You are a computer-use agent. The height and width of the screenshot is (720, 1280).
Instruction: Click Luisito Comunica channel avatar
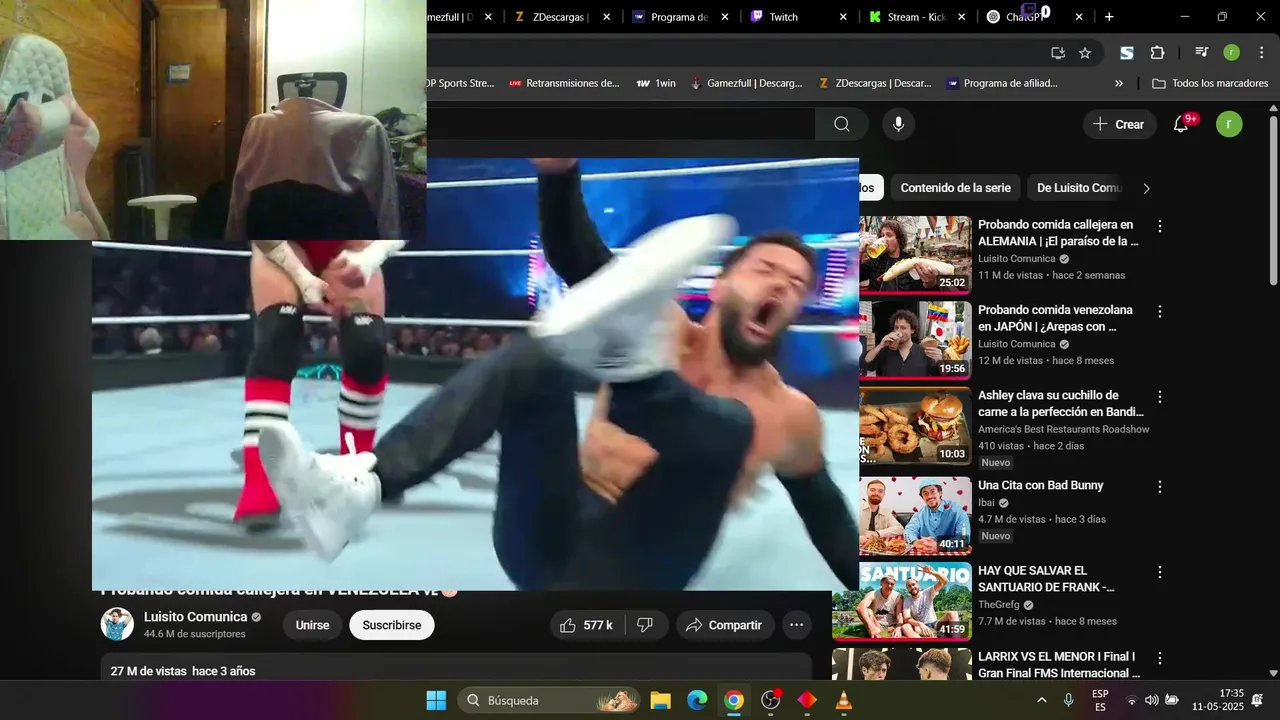(x=117, y=624)
